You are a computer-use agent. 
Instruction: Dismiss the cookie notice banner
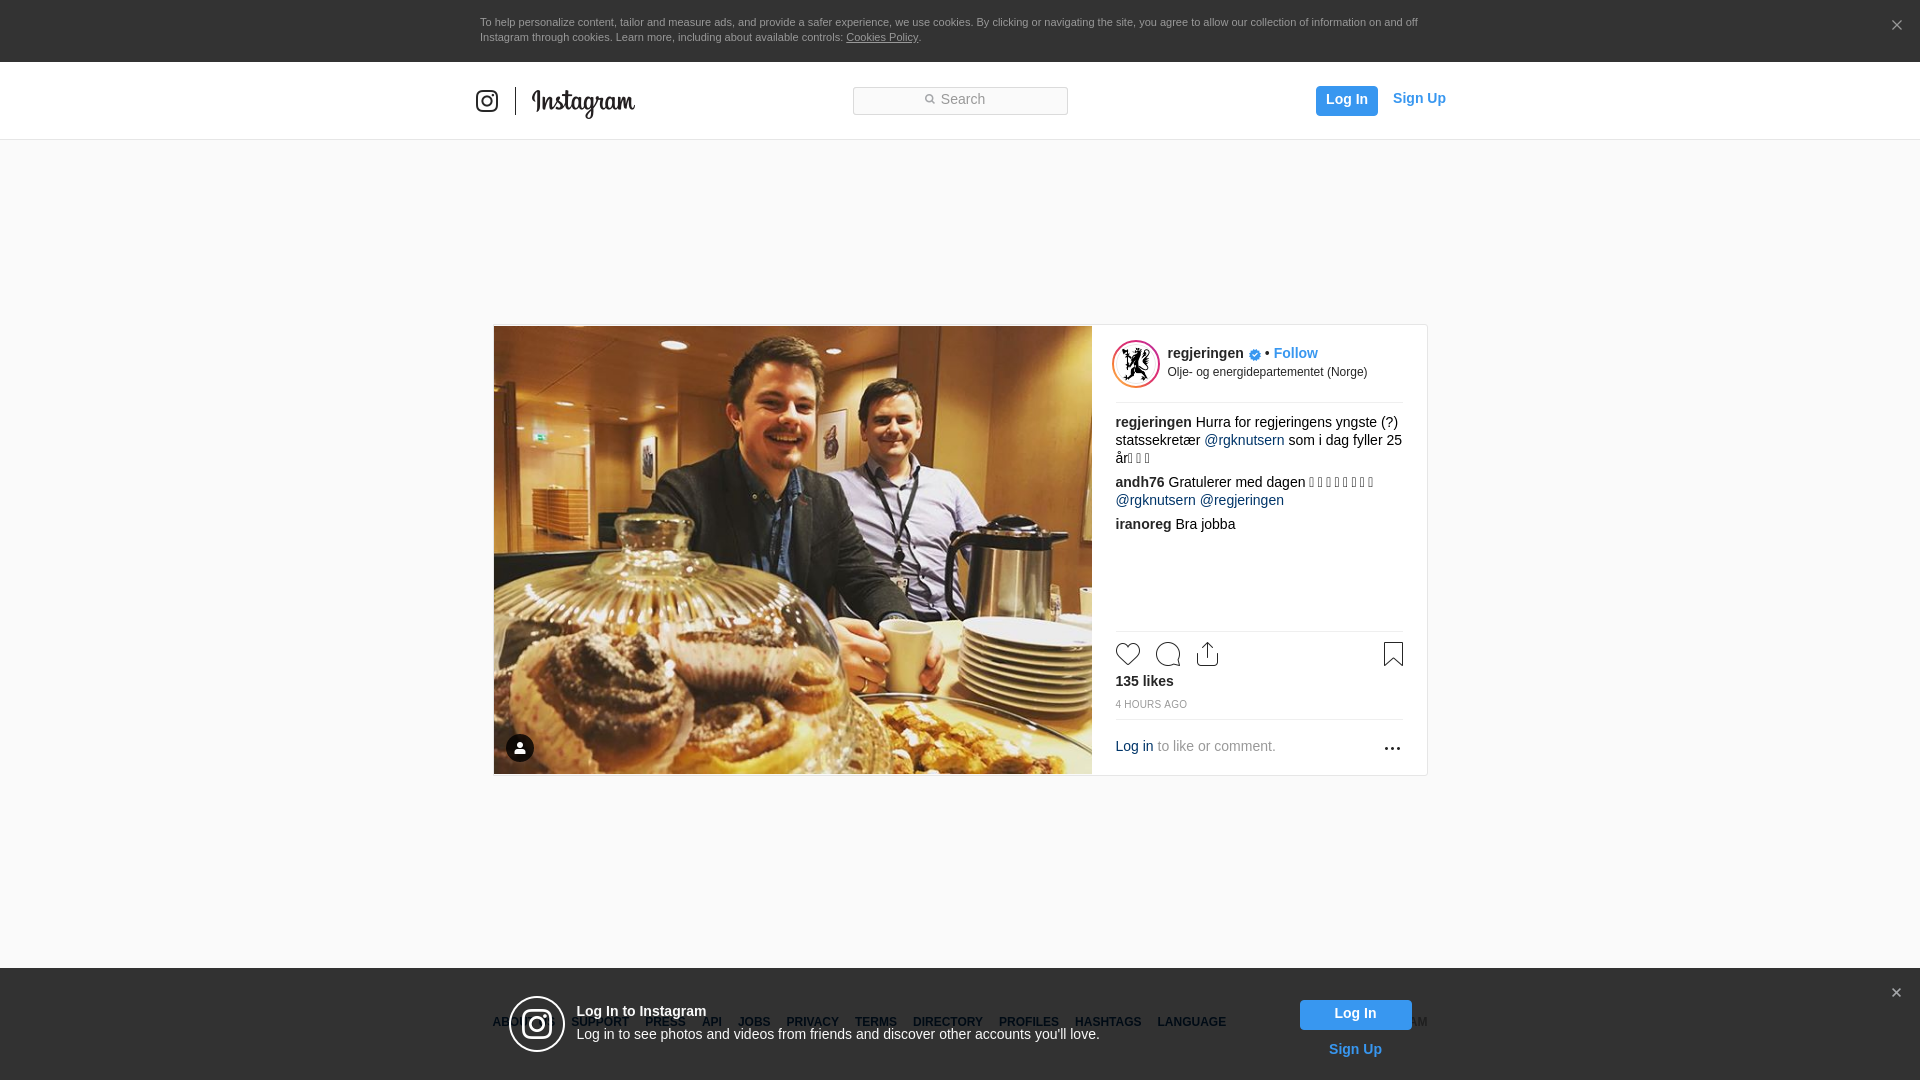click(1896, 26)
